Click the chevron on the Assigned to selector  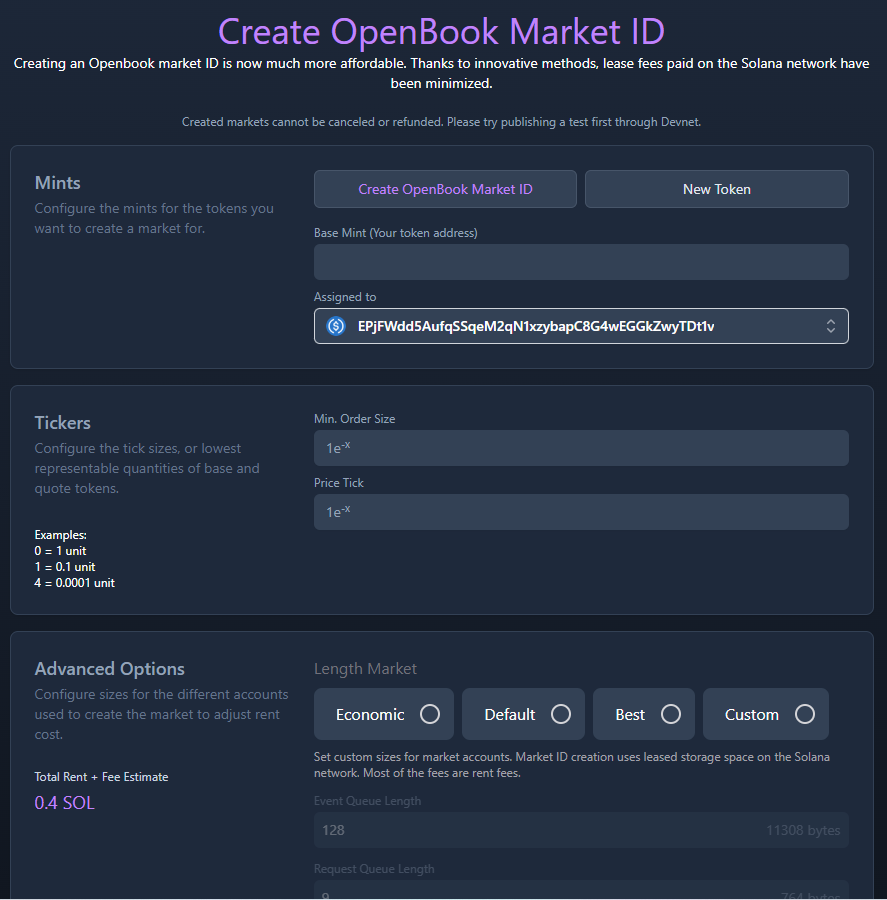click(830, 326)
